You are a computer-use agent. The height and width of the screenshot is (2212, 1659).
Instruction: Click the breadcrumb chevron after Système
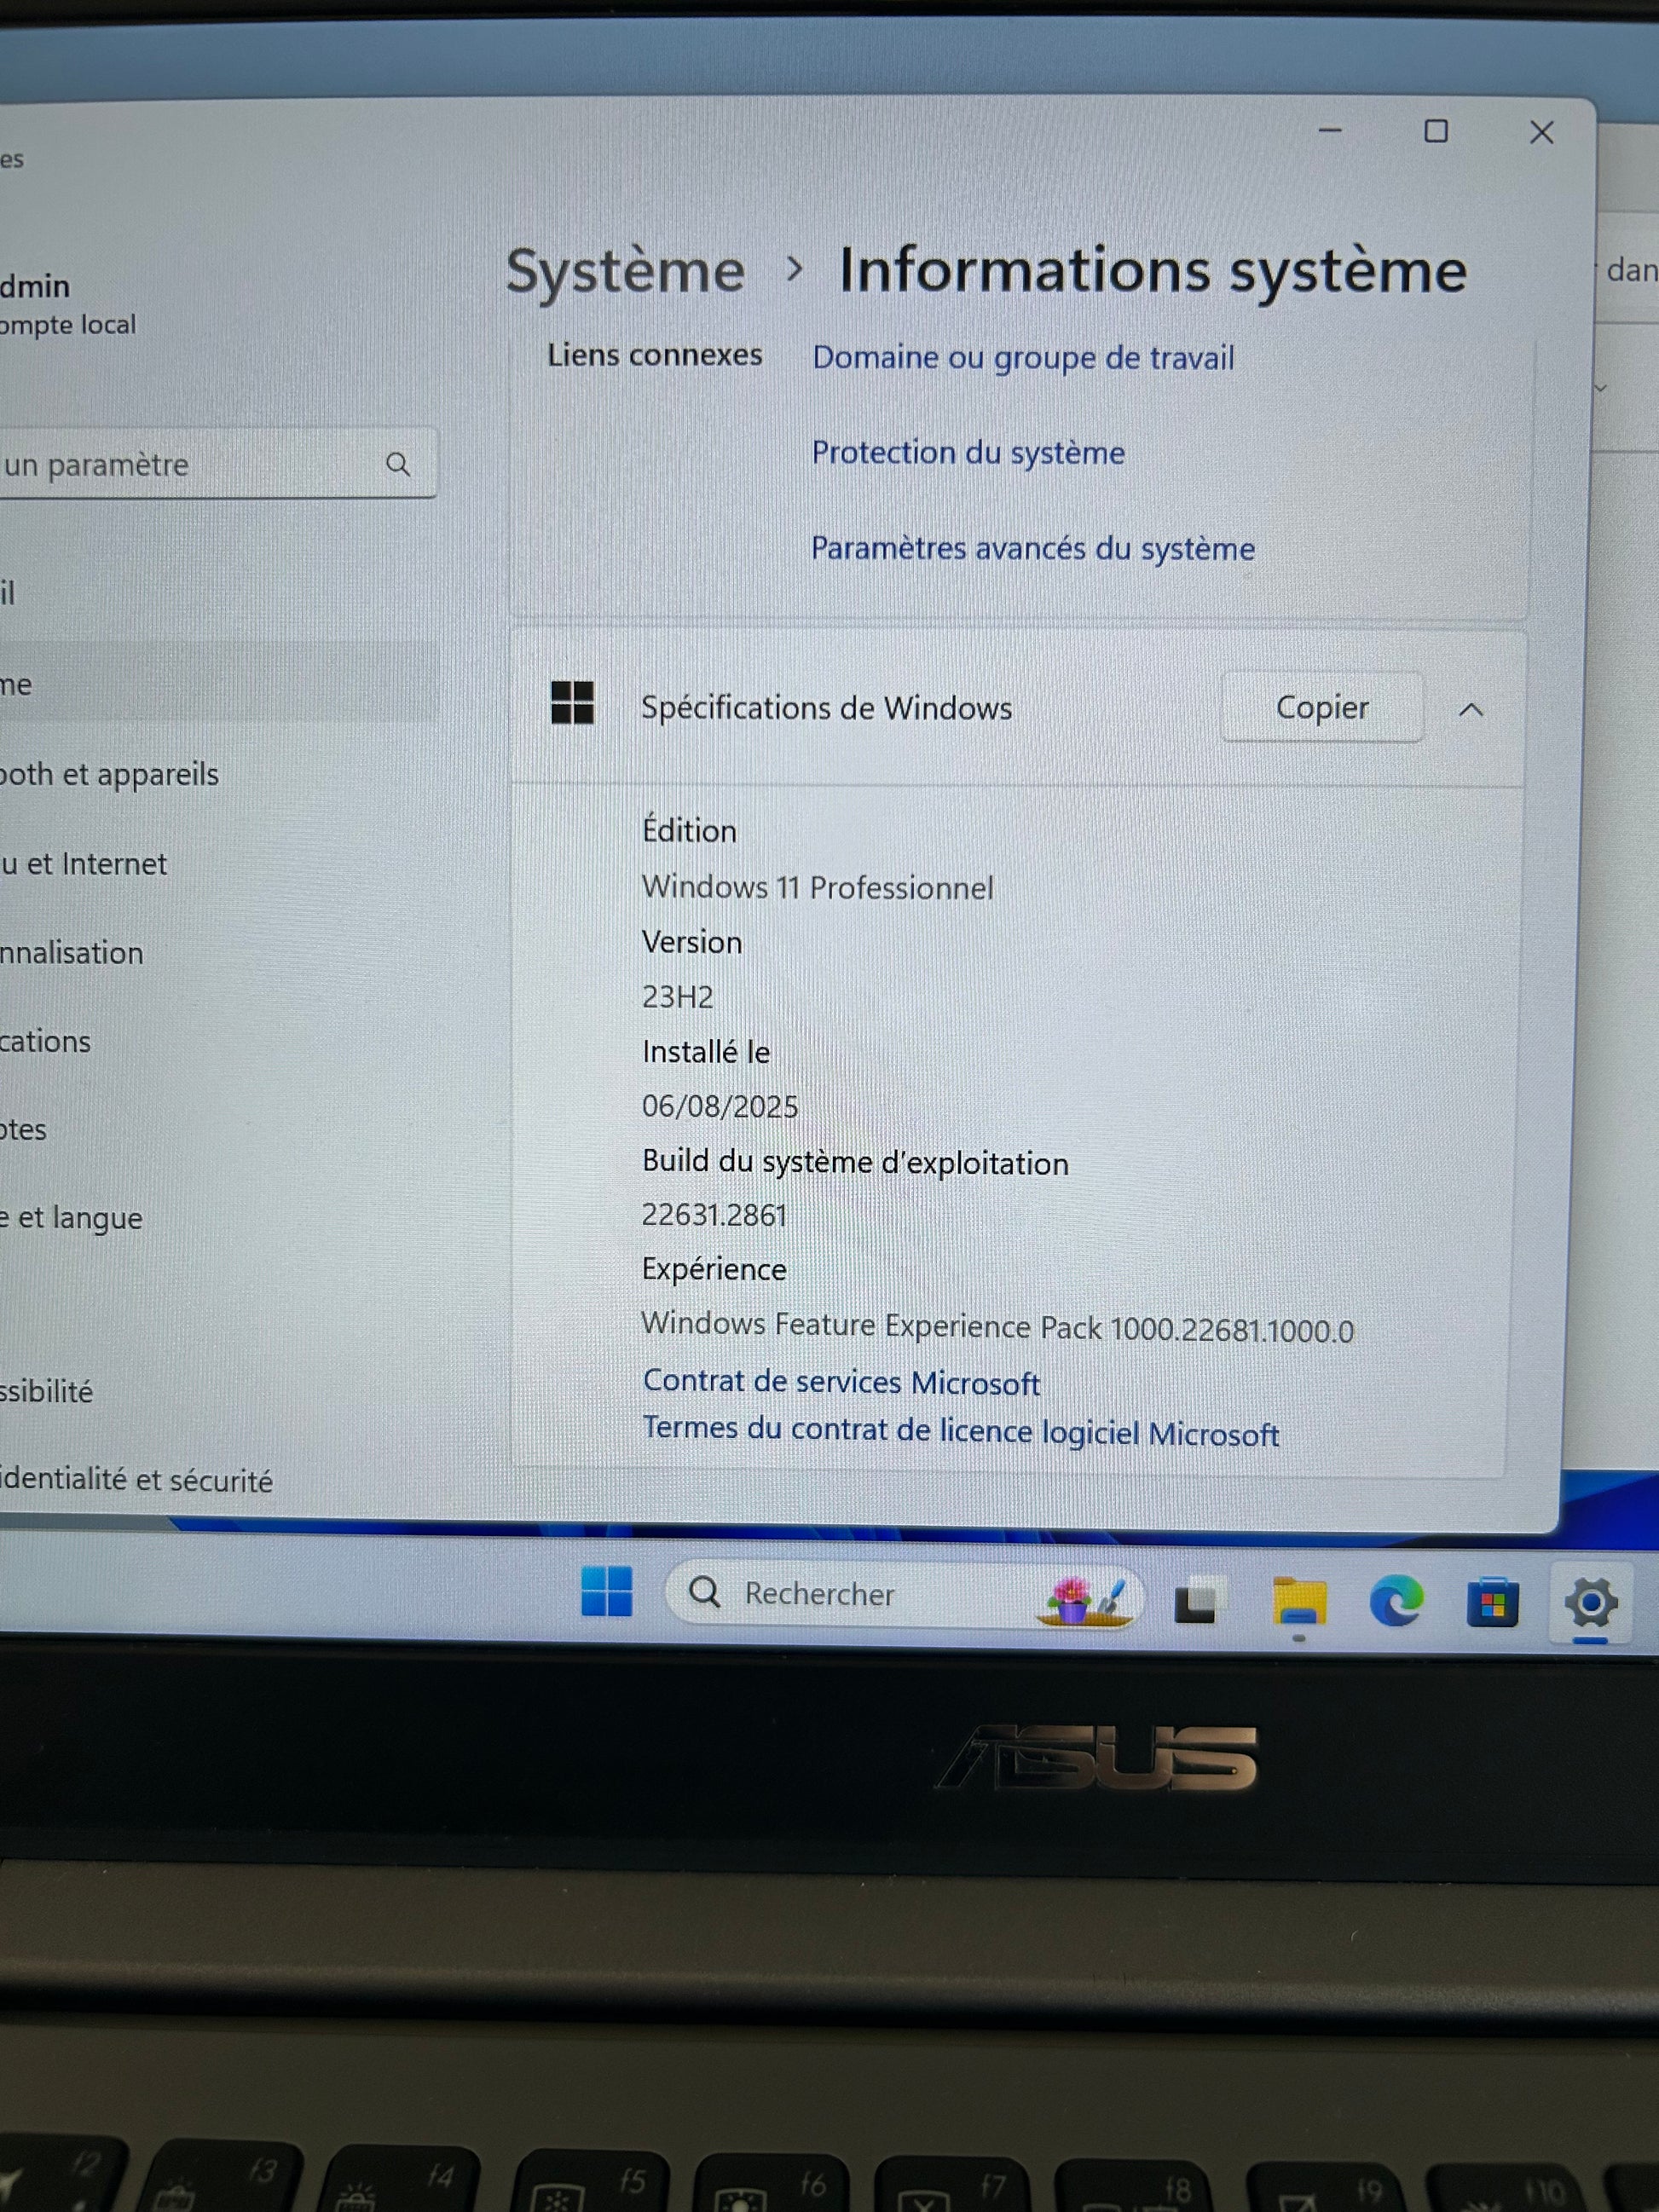(794, 269)
